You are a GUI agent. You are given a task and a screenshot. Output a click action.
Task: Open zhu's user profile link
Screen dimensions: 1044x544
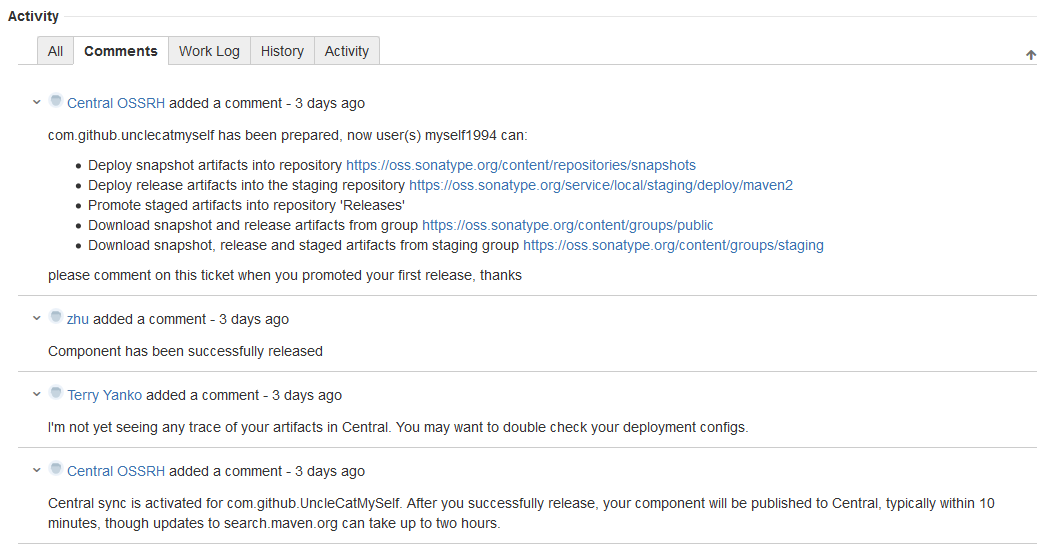point(78,319)
